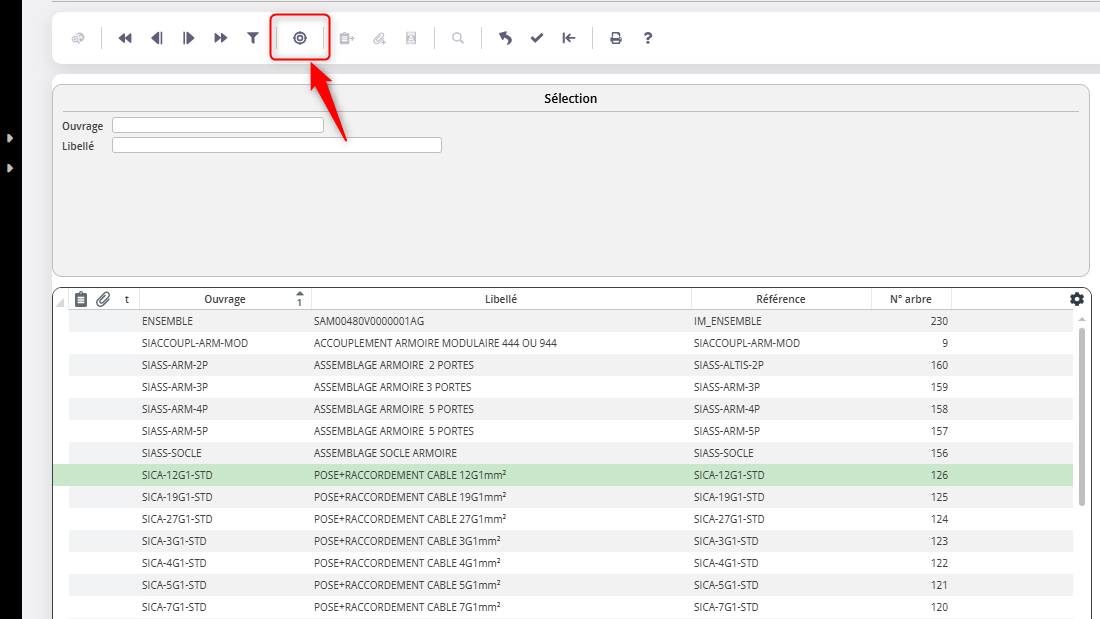Click the 't' column header
This screenshot has height=619, width=1100.
127,299
